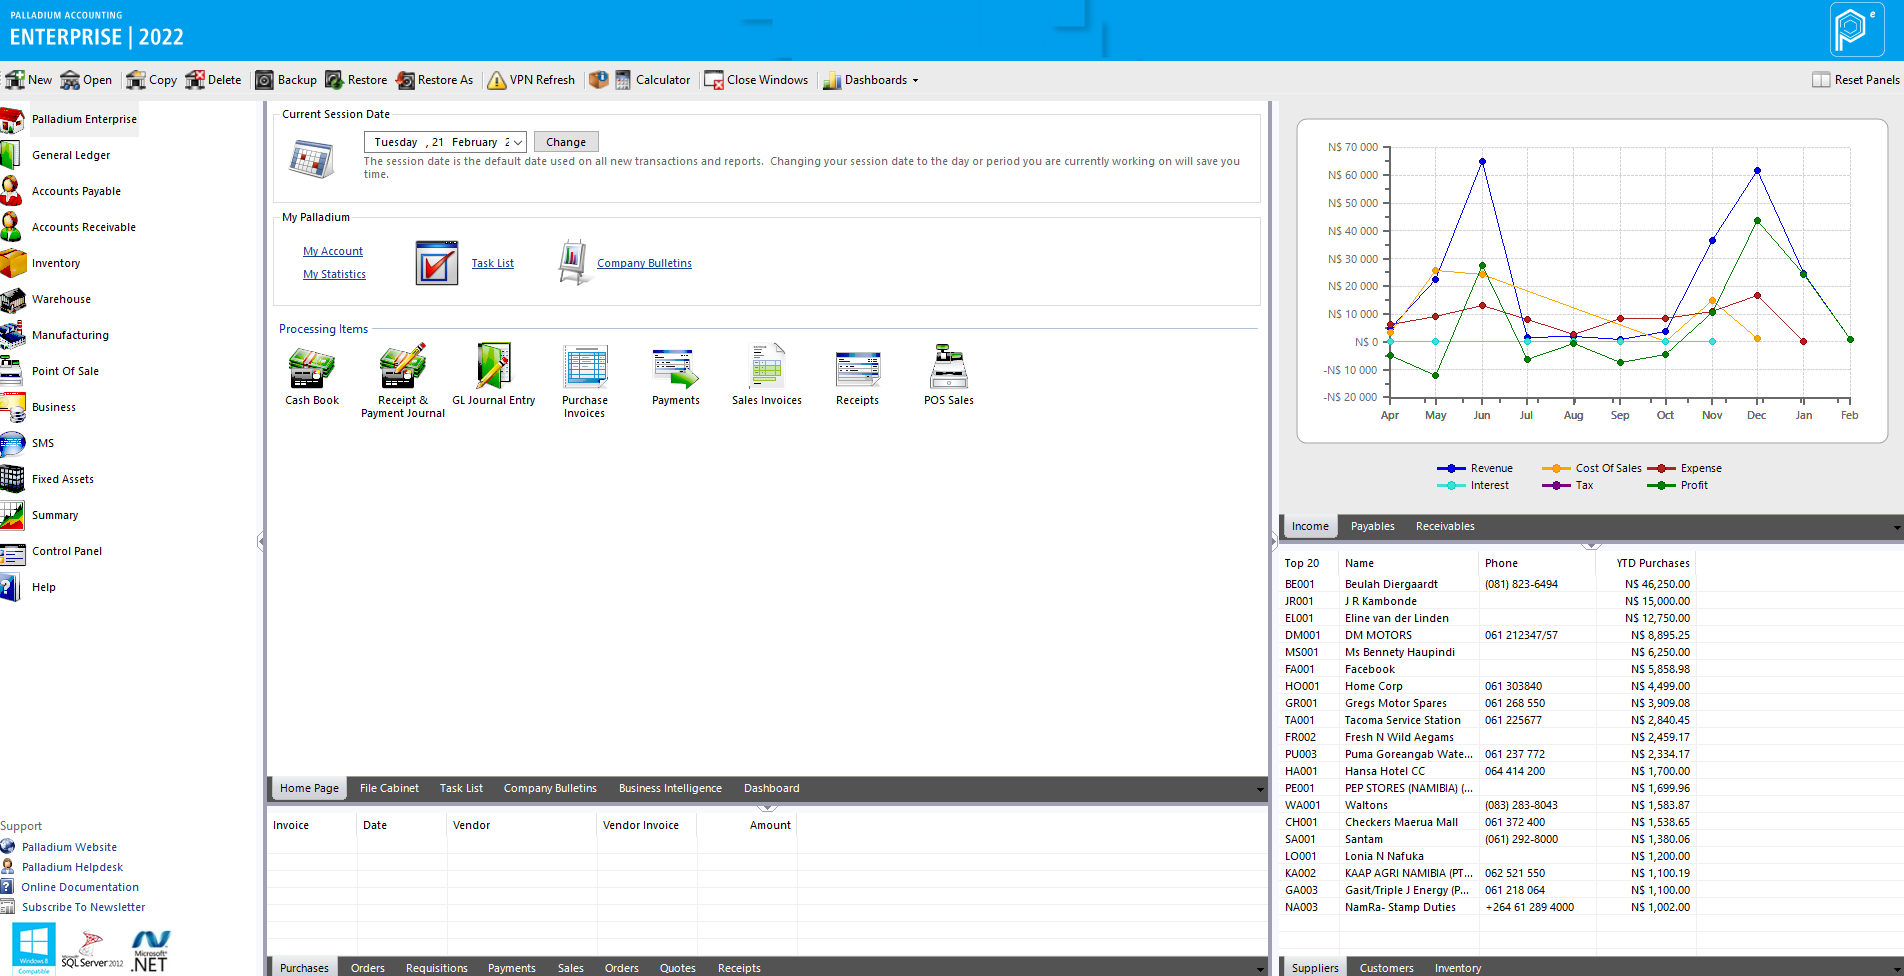Expand Income tab strip dropdown arrow

click(1897, 527)
